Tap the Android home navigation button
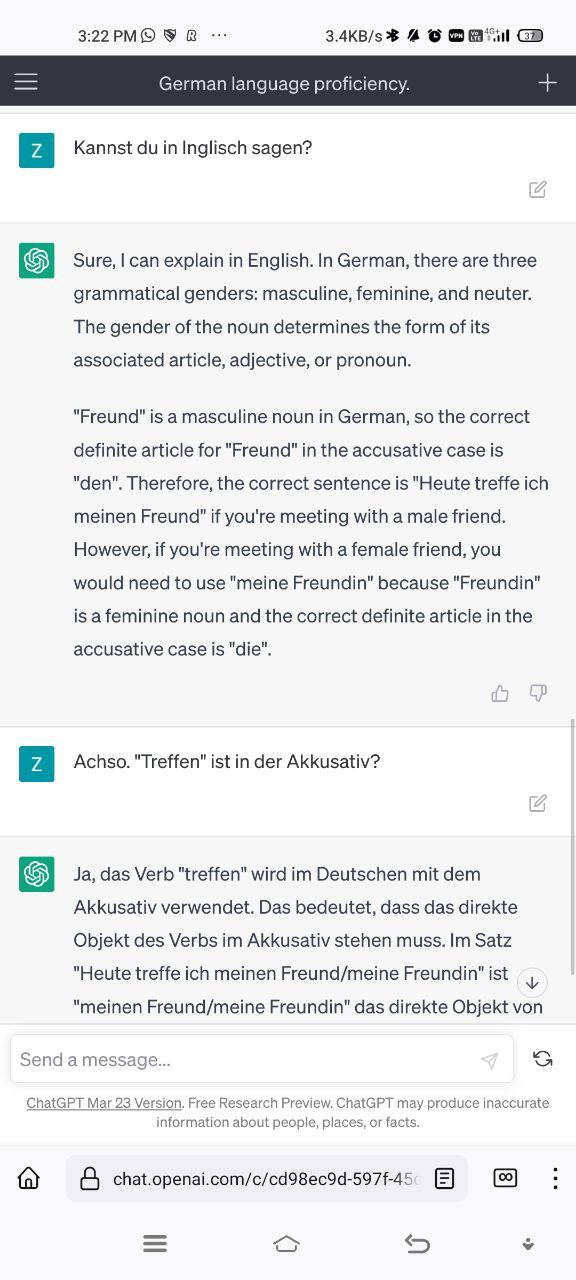This screenshot has width=576, height=1280. (286, 1244)
